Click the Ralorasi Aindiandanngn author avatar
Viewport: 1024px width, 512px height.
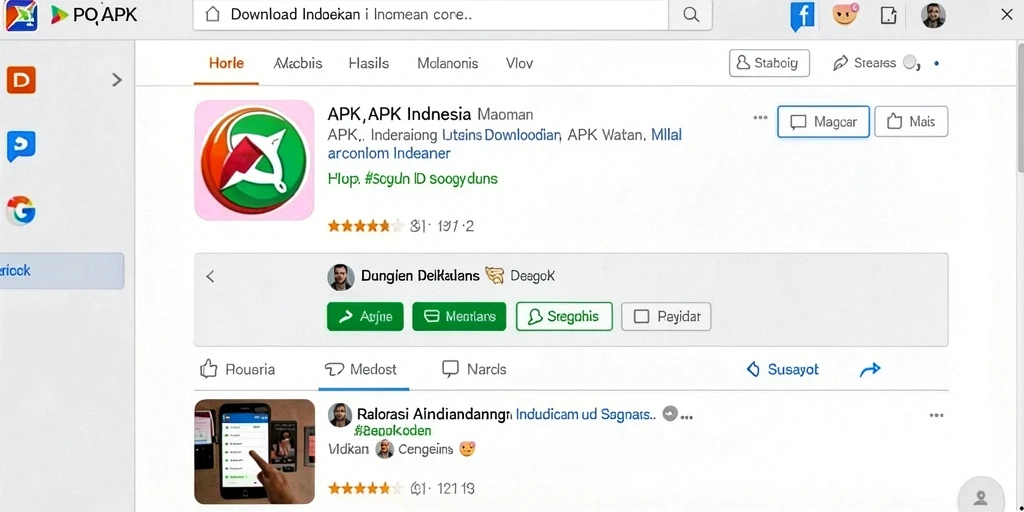340,414
